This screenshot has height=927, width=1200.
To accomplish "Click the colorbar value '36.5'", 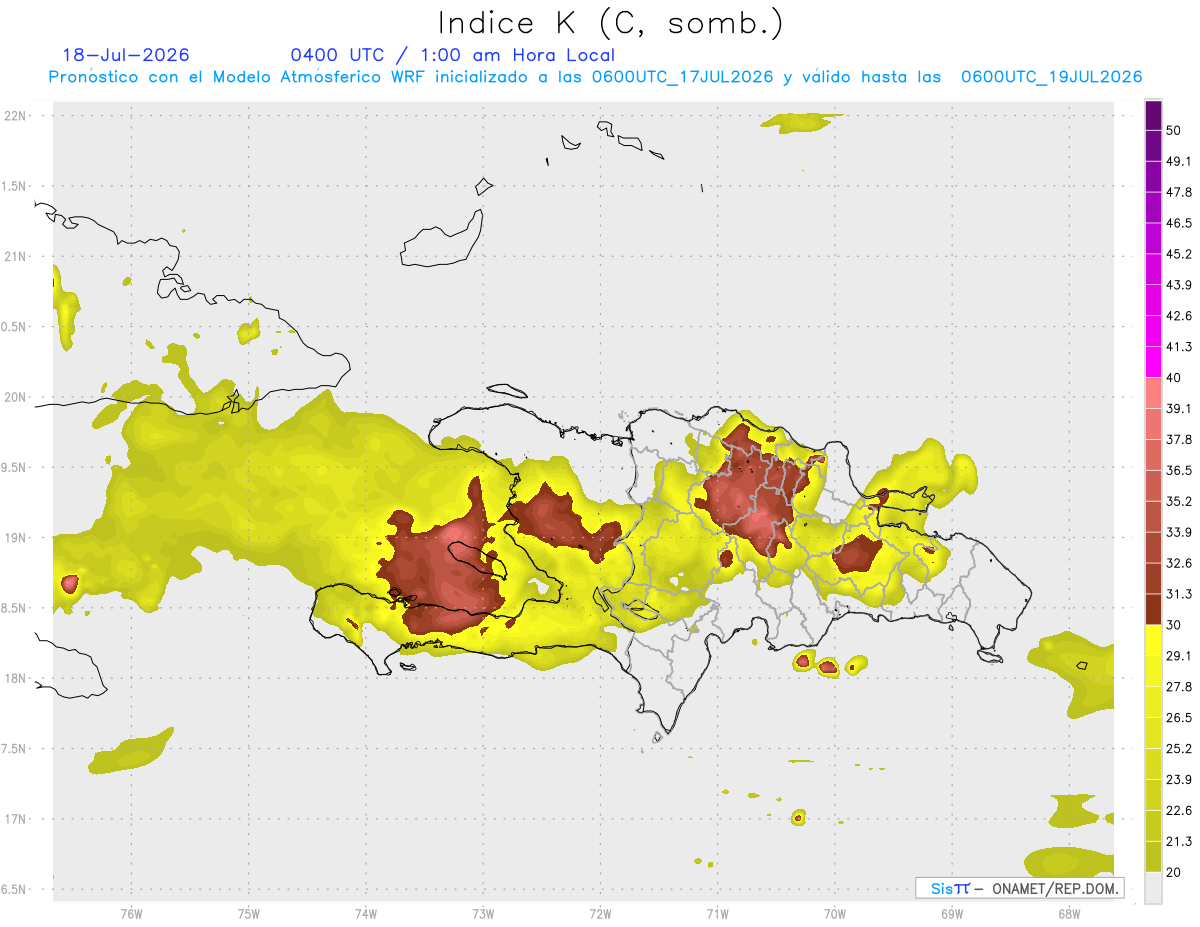I will pos(1180,470).
